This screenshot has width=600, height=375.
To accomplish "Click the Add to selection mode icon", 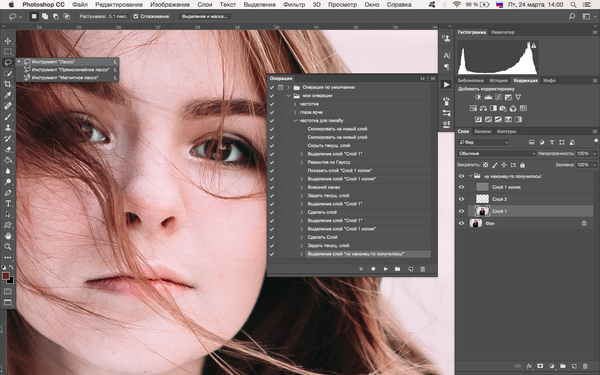I will (x=45, y=16).
